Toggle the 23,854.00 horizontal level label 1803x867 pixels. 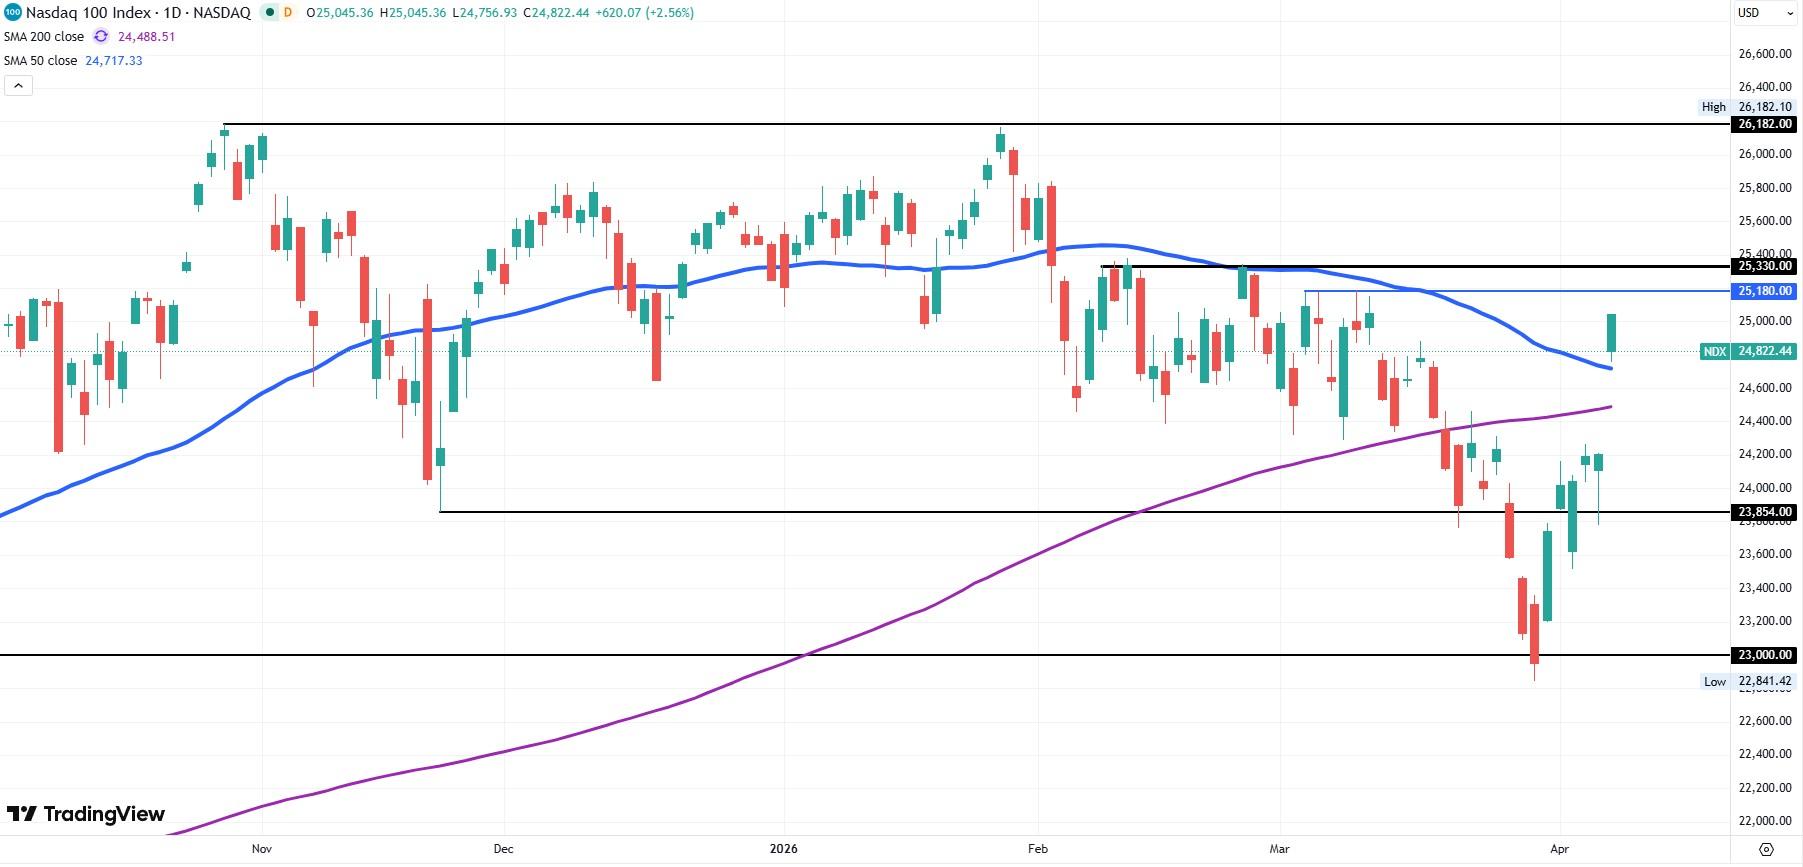pos(1763,512)
